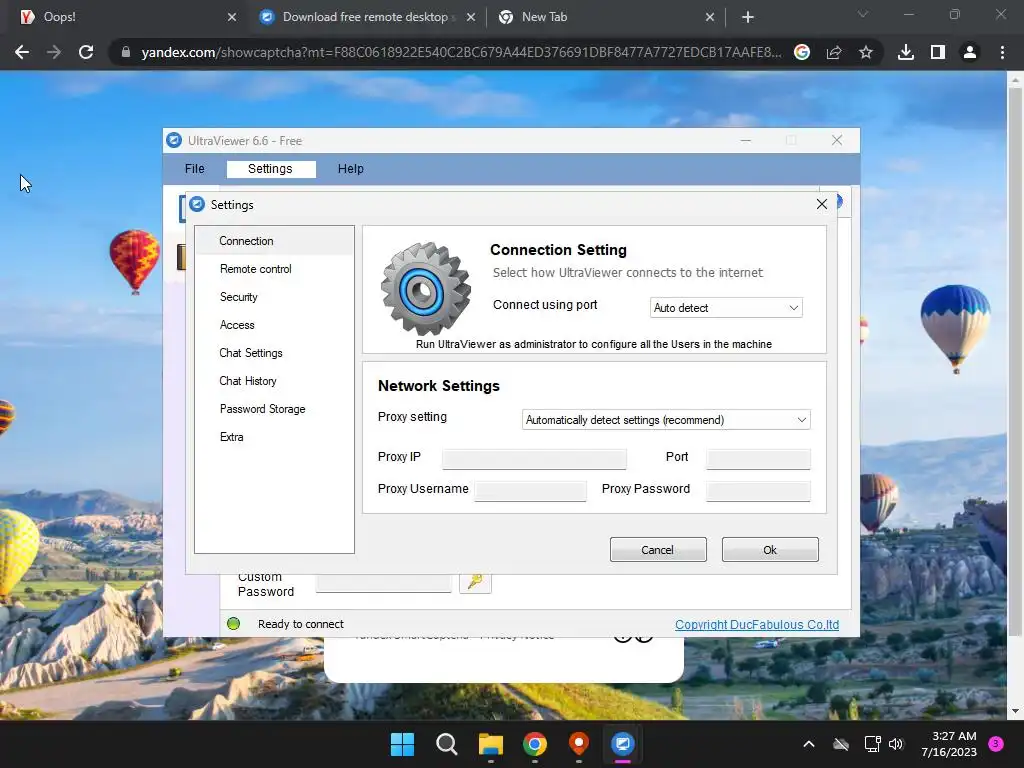Open Chrome tab search chevron
The width and height of the screenshot is (1024, 768).
pyautogui.click(x=863, y=14)
